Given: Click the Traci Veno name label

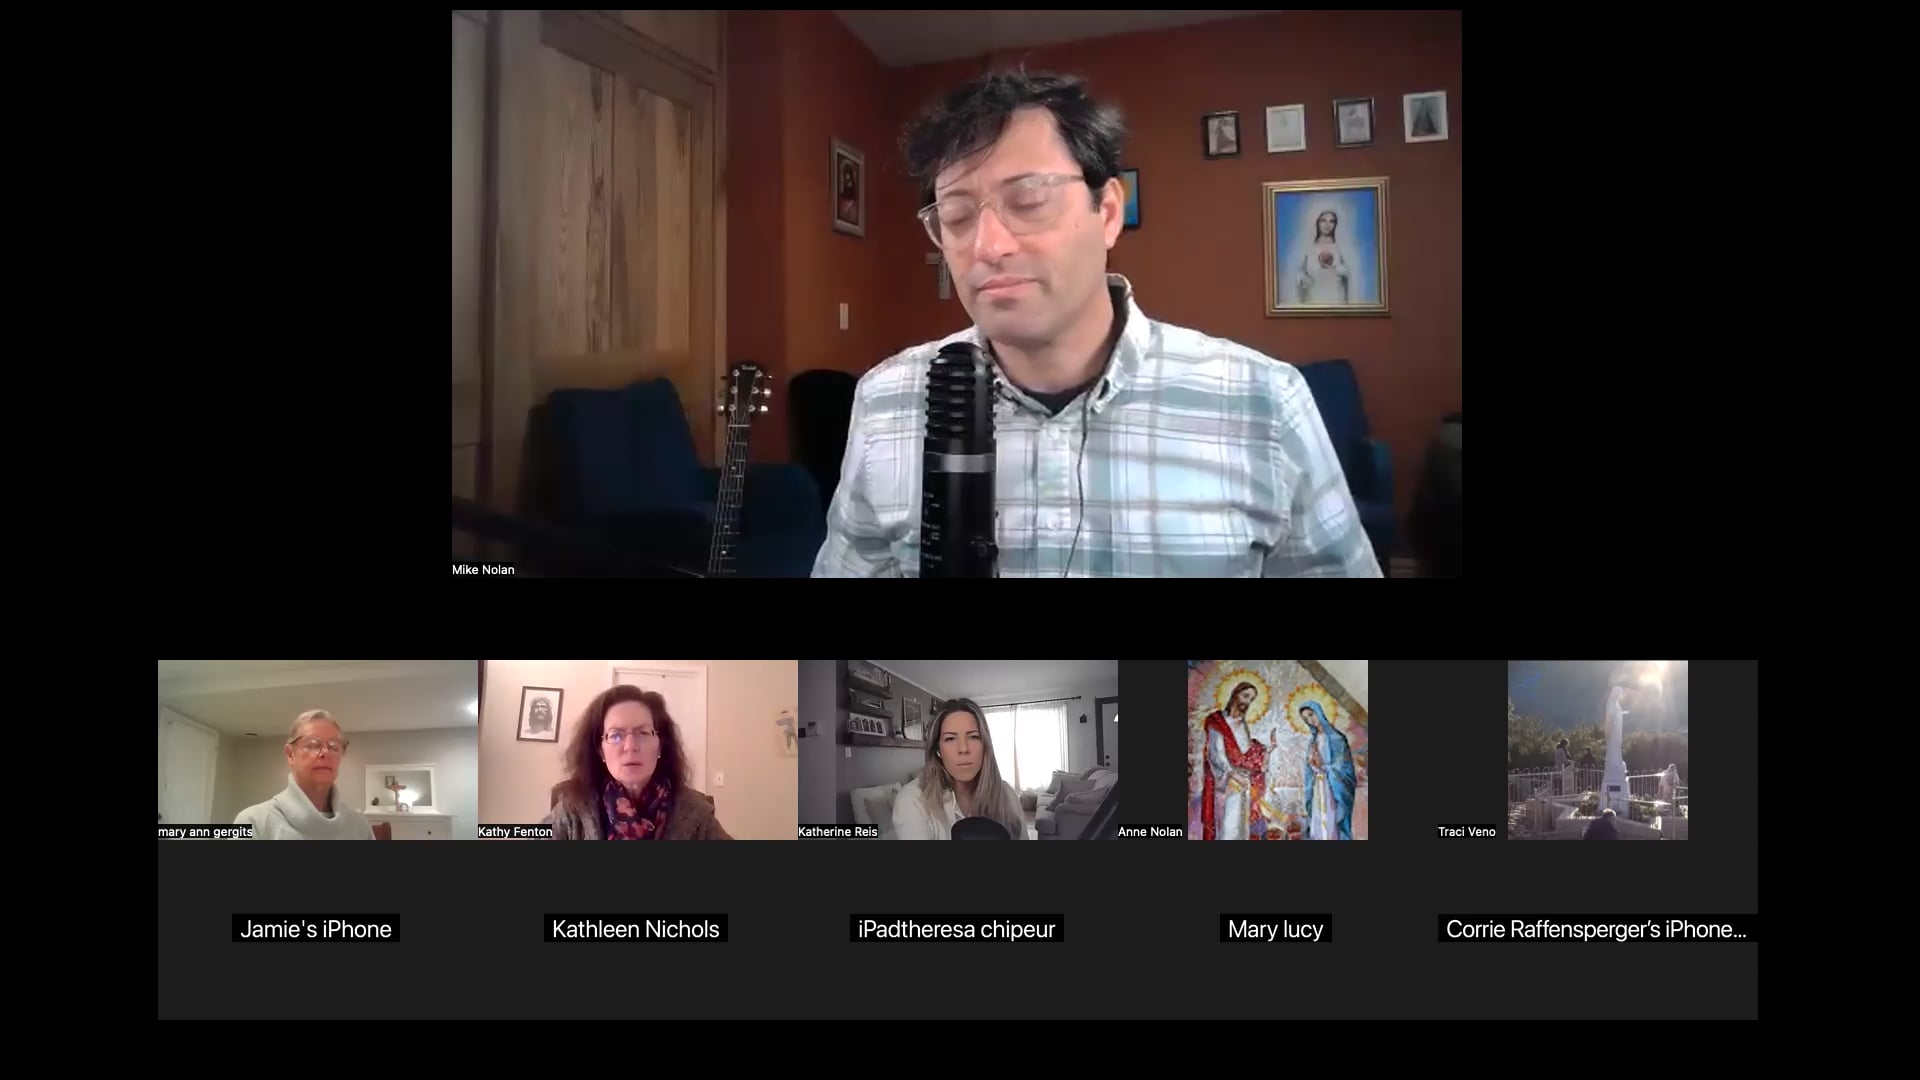Looking at the screenshot, I should click(1466, 832).
